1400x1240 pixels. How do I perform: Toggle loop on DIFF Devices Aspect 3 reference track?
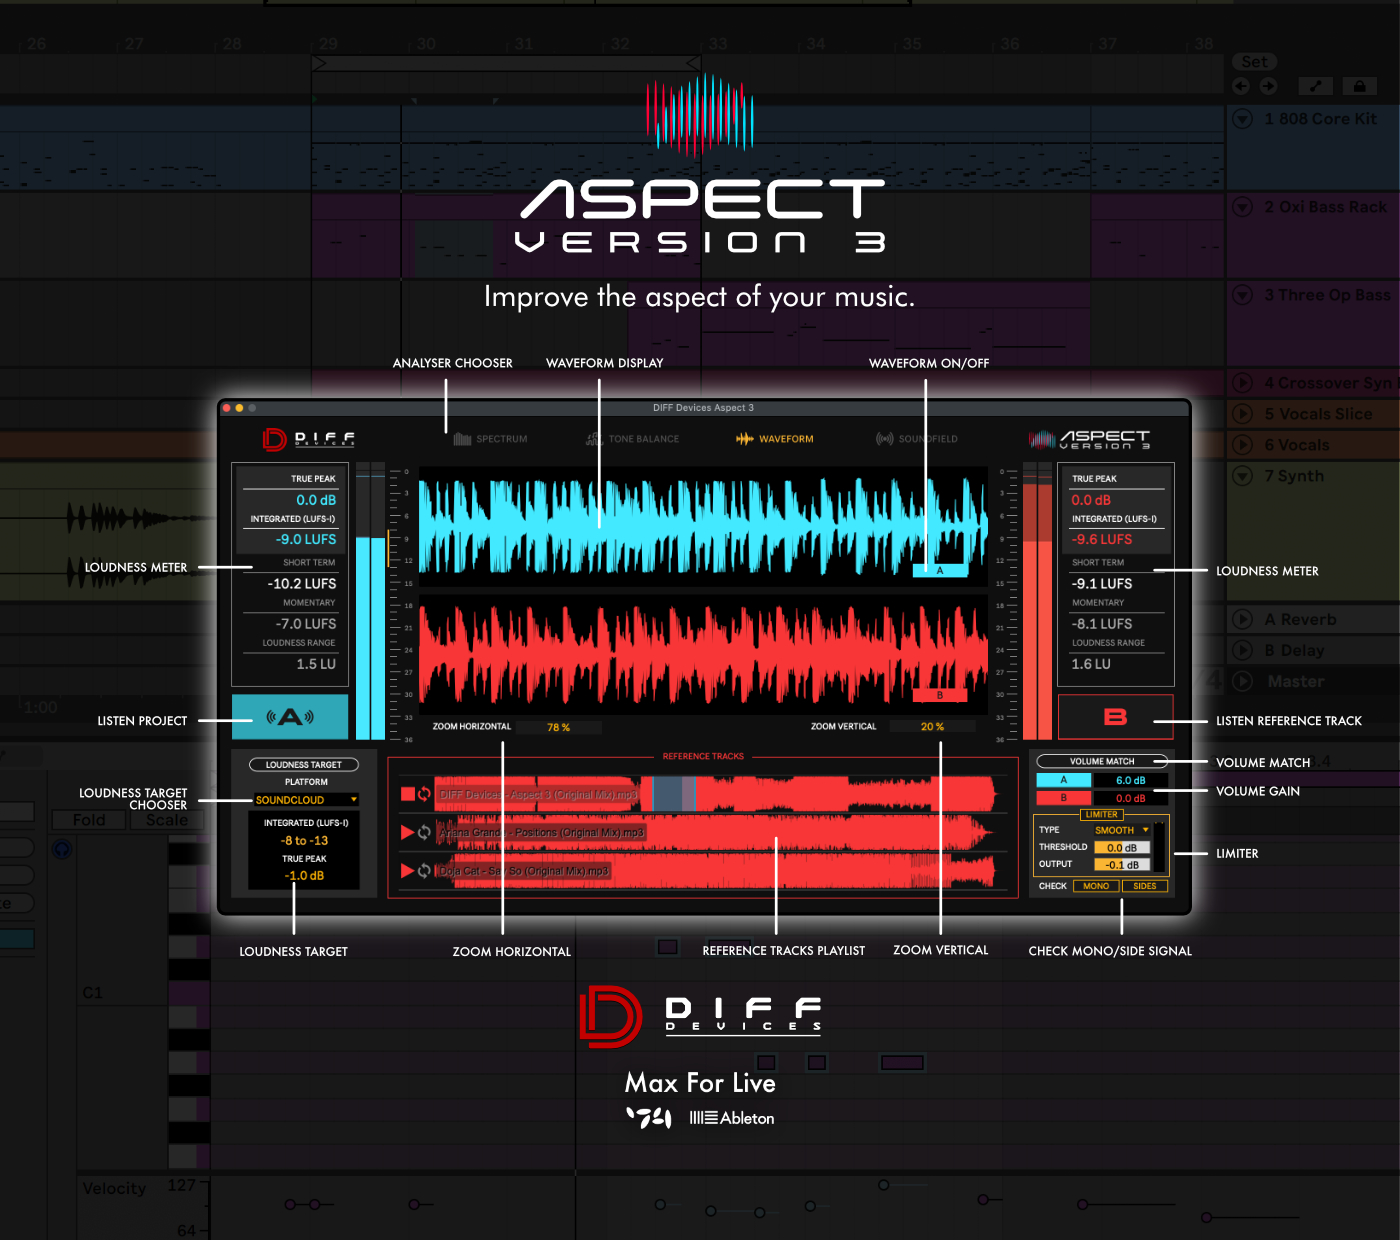click(424, 794)
